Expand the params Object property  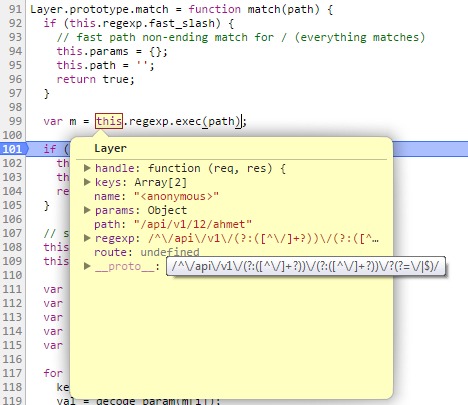[87, 210]
